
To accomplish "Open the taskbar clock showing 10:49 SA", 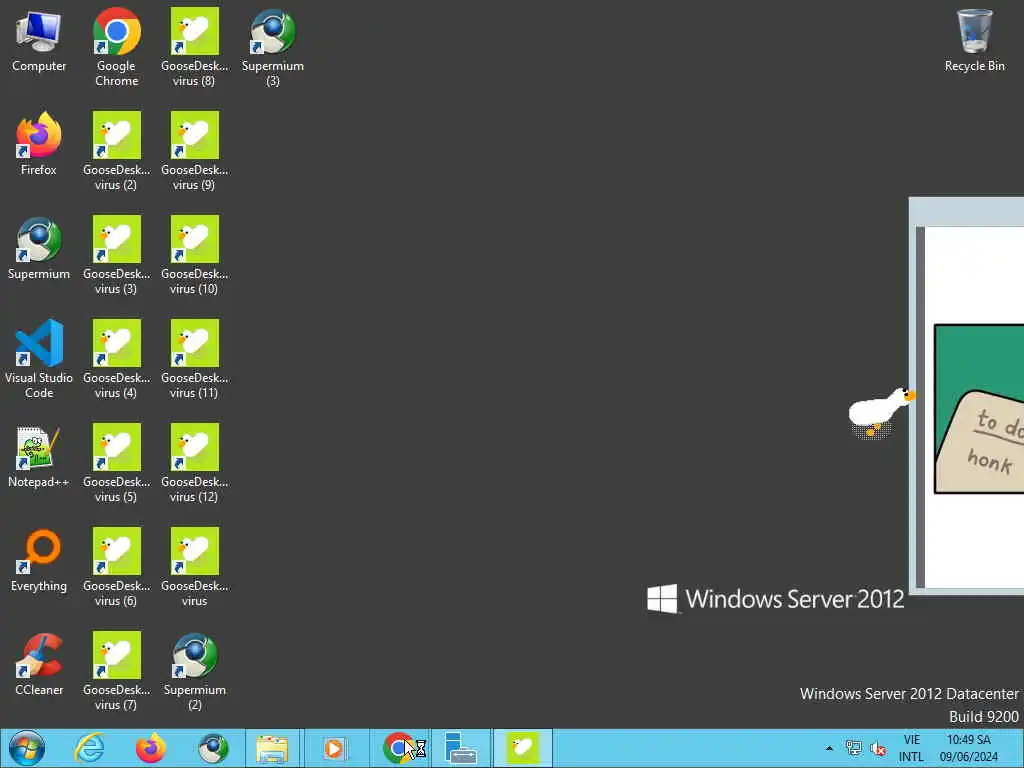I will pos(968,748).
